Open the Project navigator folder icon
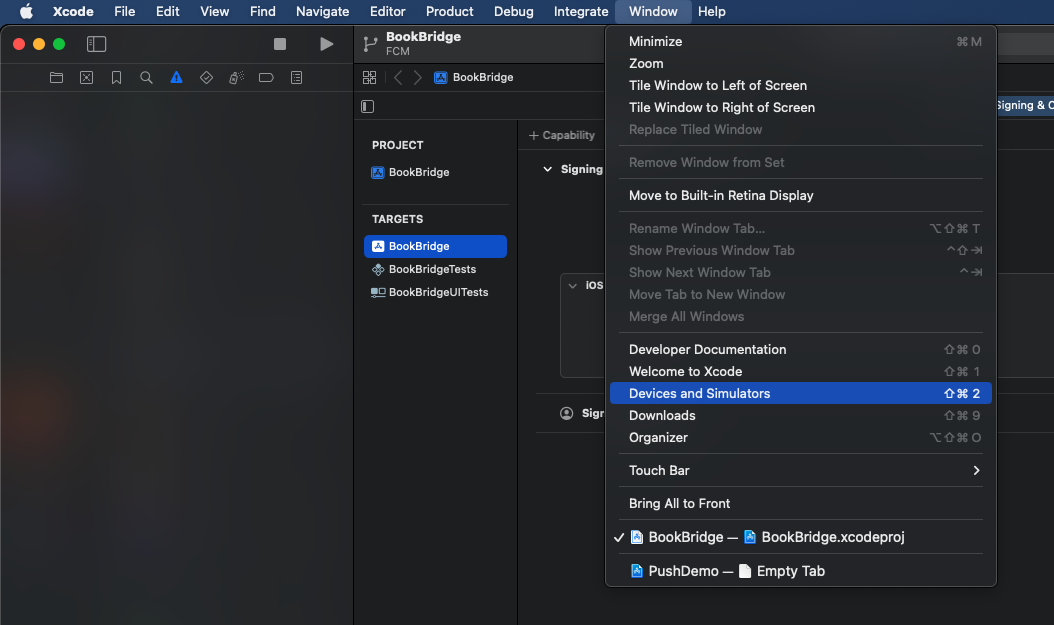The image size is (1054, 625). click(57, 78)
